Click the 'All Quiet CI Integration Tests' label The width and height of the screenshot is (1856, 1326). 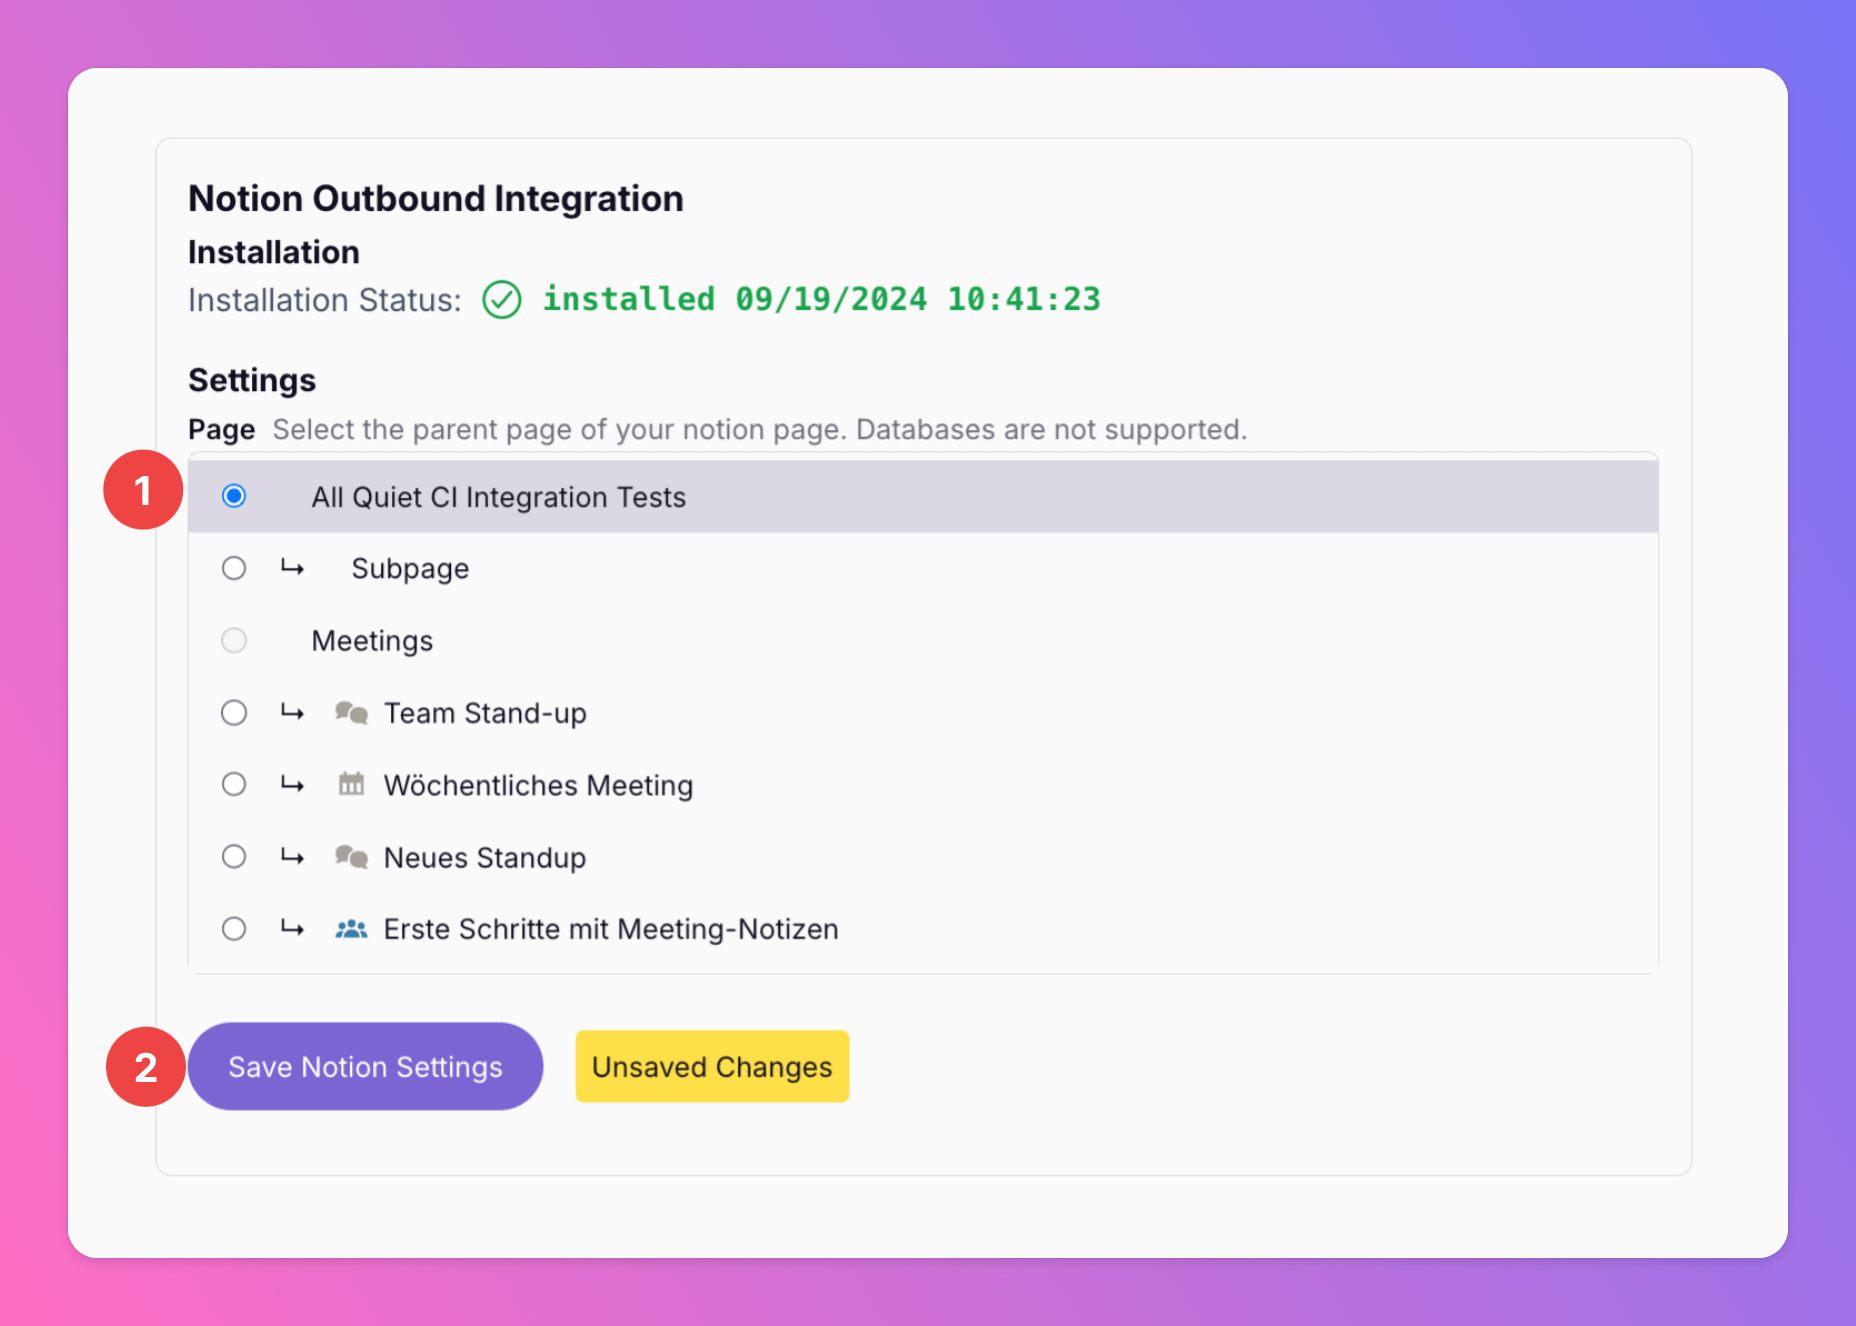(x=498, y=497)
